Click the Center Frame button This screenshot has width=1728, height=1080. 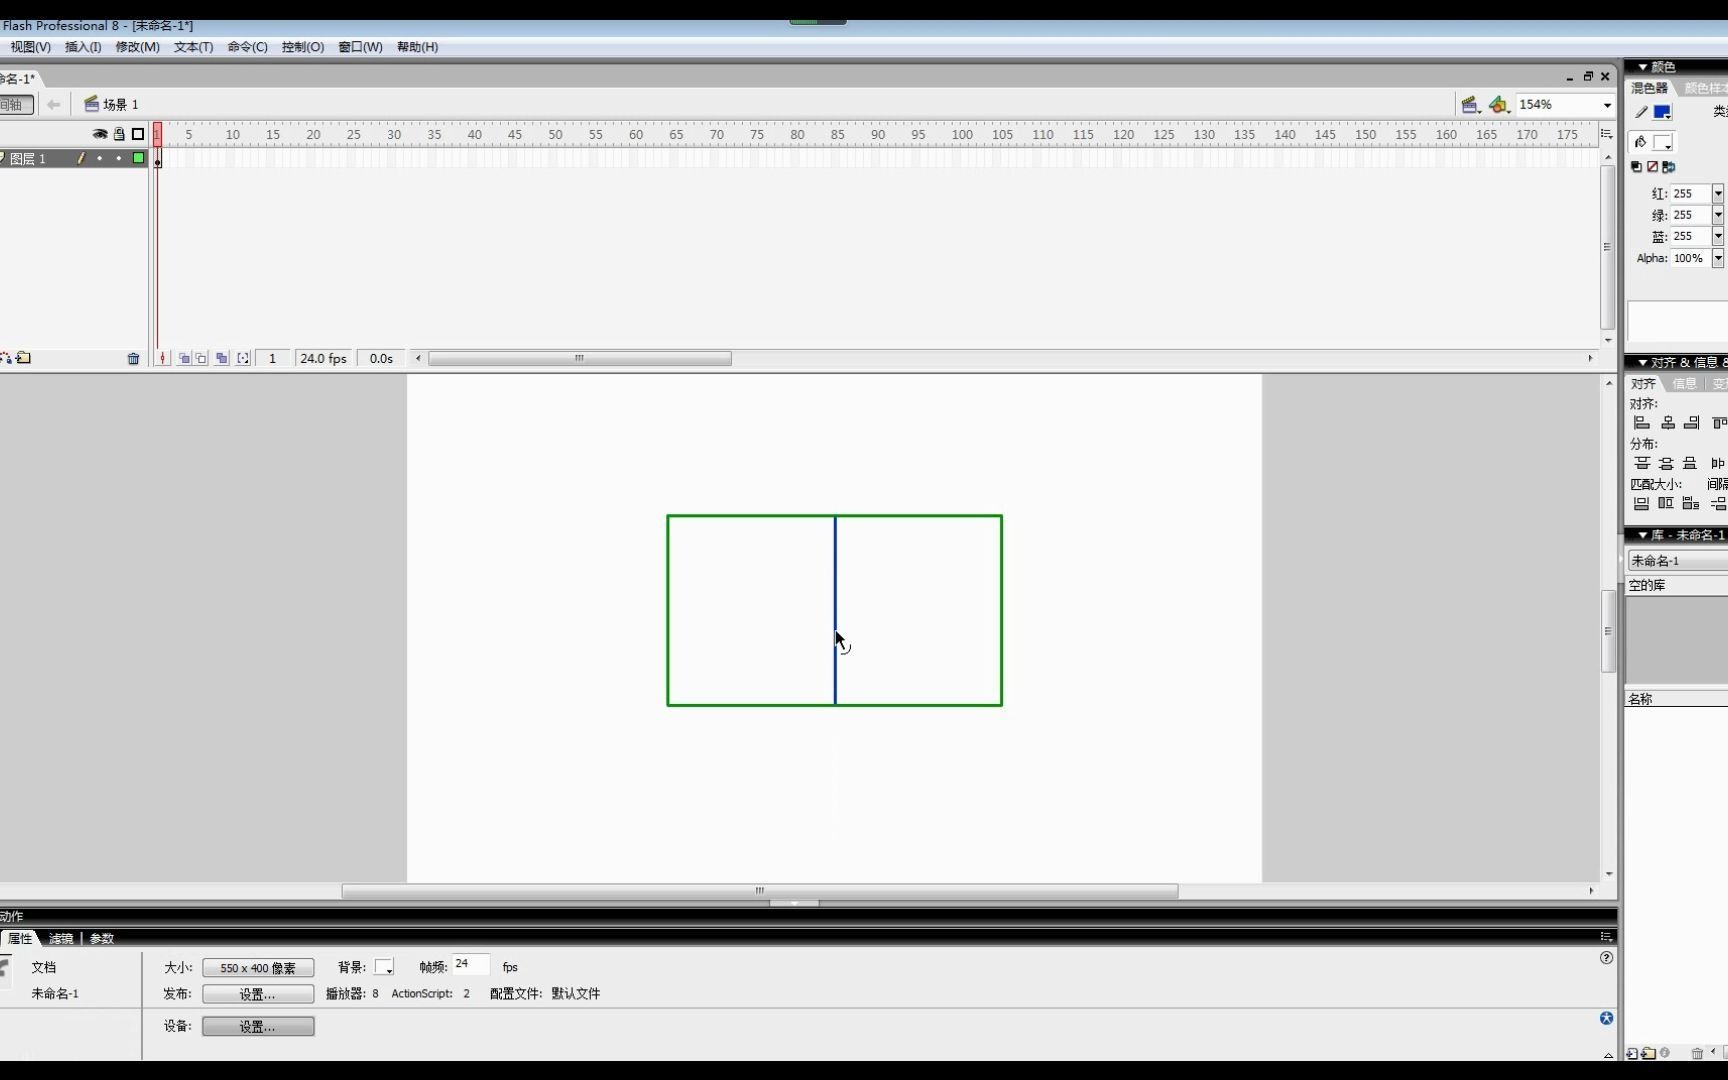163,358
